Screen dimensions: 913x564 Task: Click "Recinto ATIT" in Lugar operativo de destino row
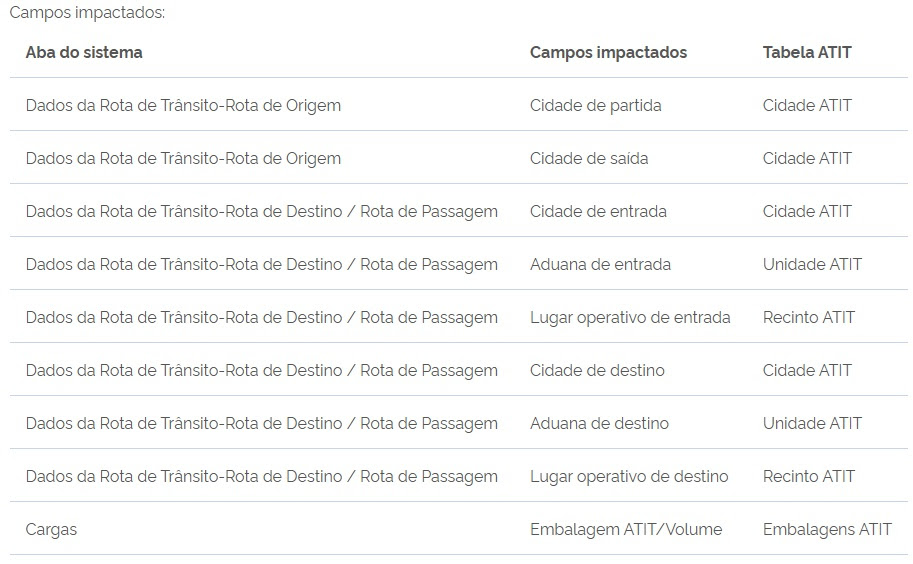tap(809, 476)
